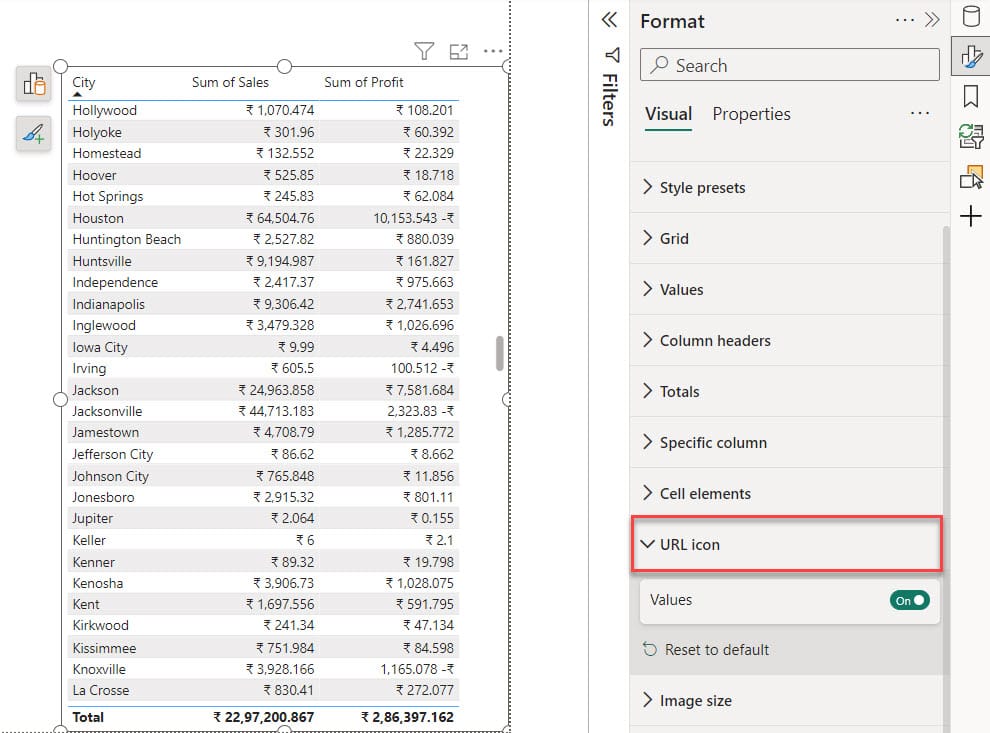
Task: Switch to the Visual tab
Action: point(669,114)
